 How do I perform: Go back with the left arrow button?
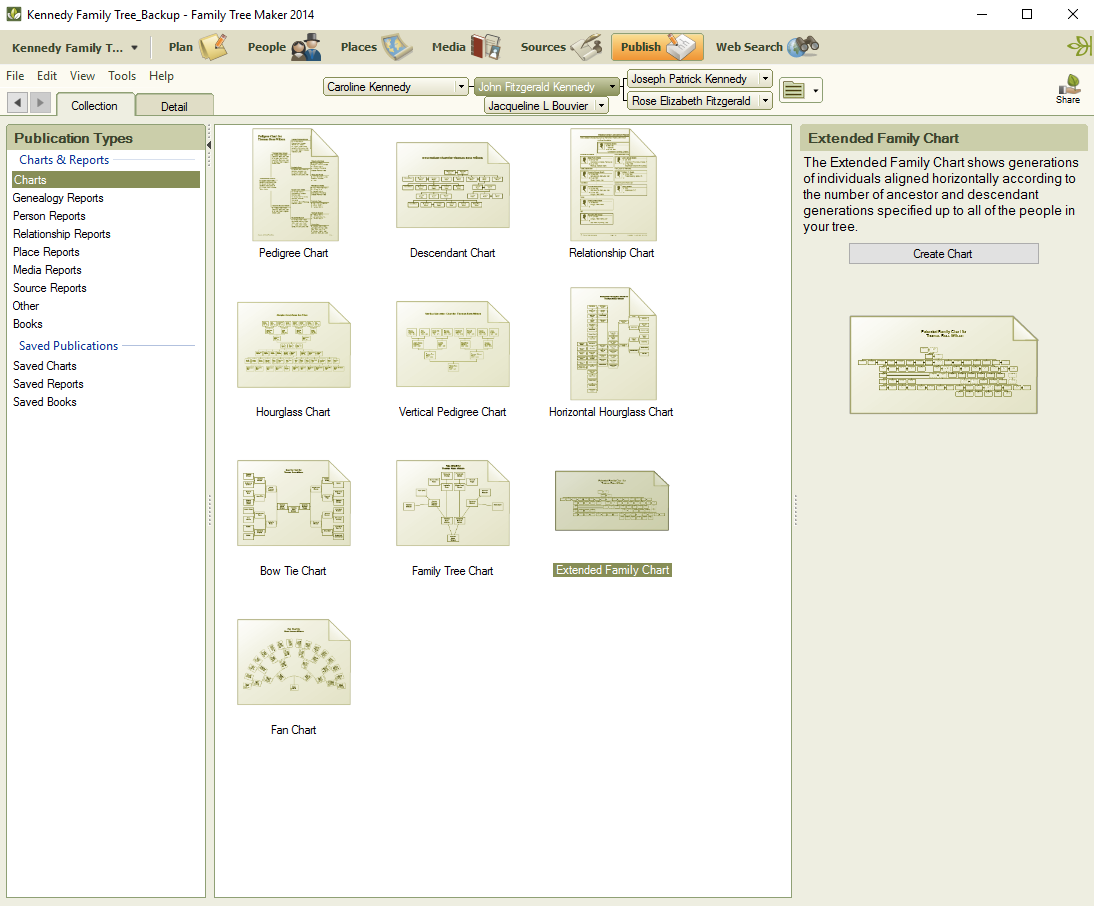coord(18,103)
